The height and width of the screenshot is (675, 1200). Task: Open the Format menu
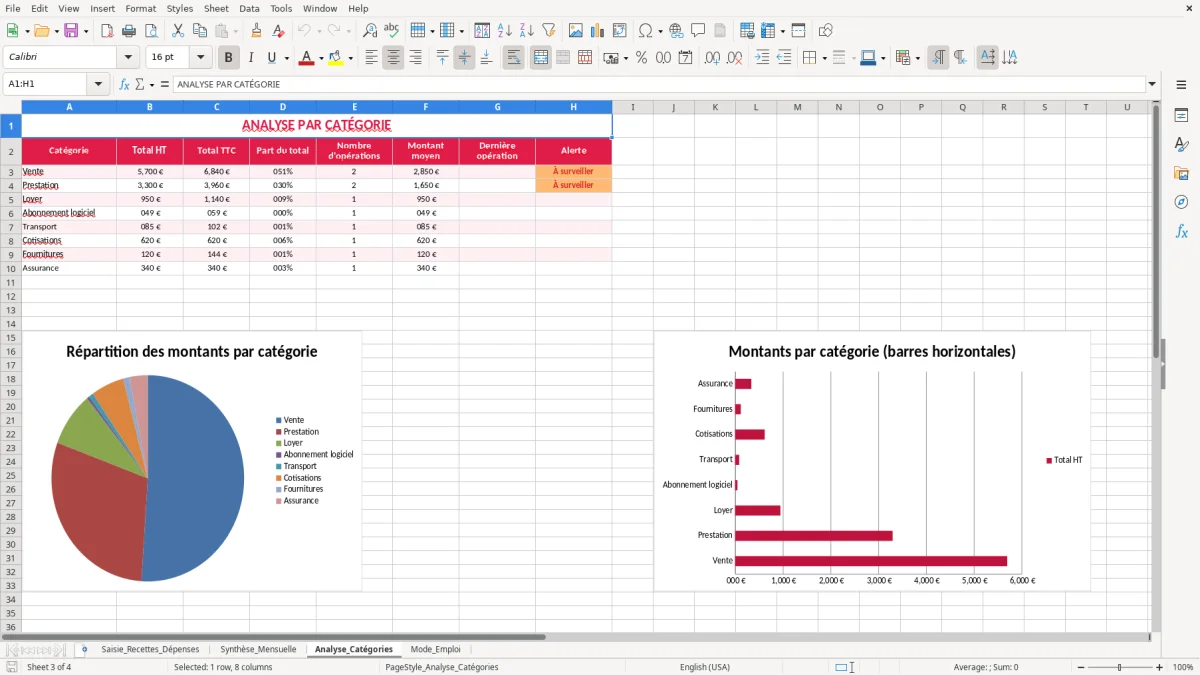140,8
